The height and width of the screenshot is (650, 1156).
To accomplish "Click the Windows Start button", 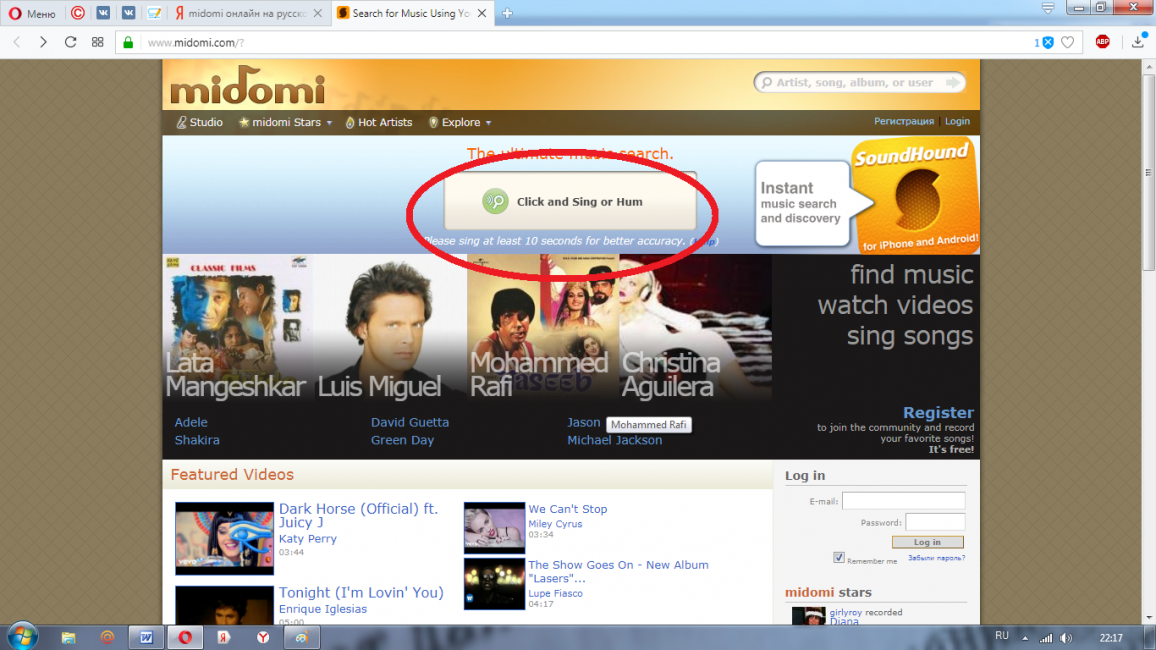I will click(x=22, y=636).
